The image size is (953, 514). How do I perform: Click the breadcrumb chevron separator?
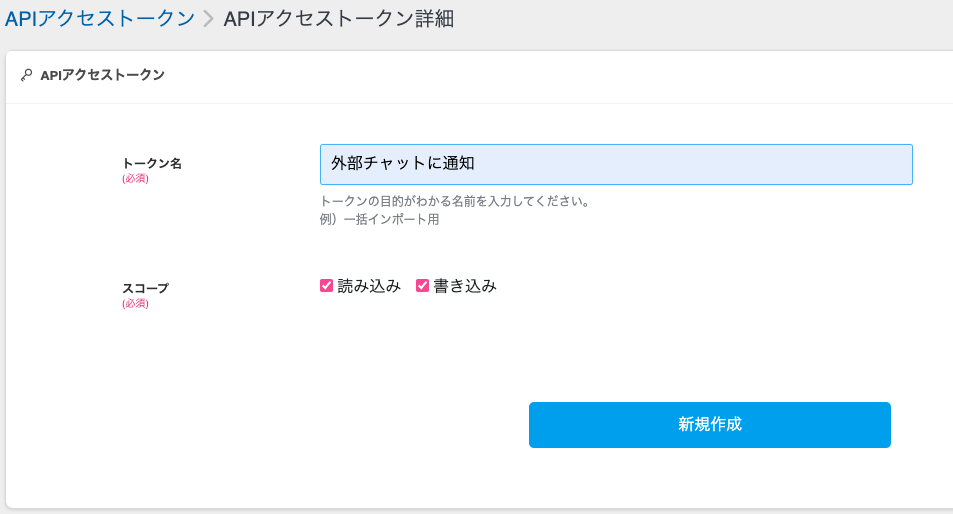point(209,19)
